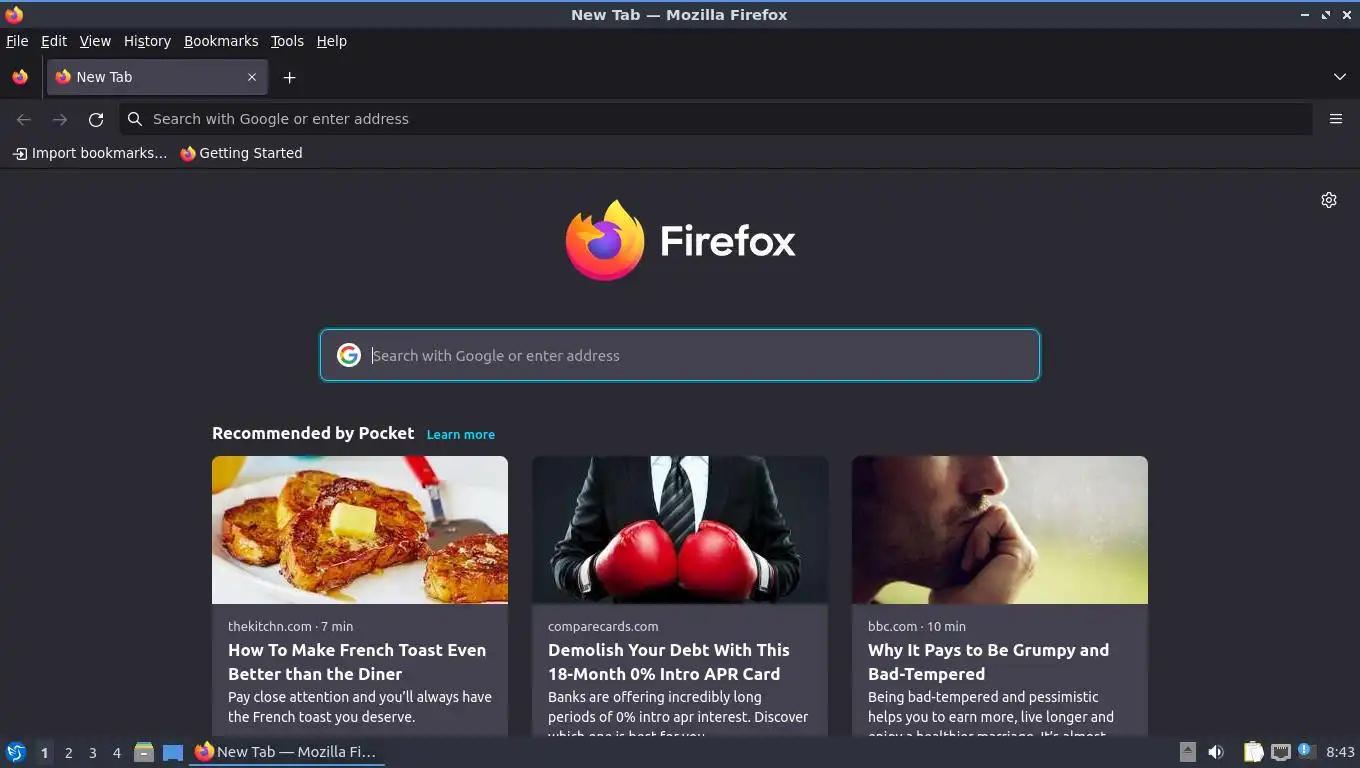The height and width of the screenshot is (768, 1360).
Task: Click the Firefox View pinned icon
Action: [x=20, y=77]
